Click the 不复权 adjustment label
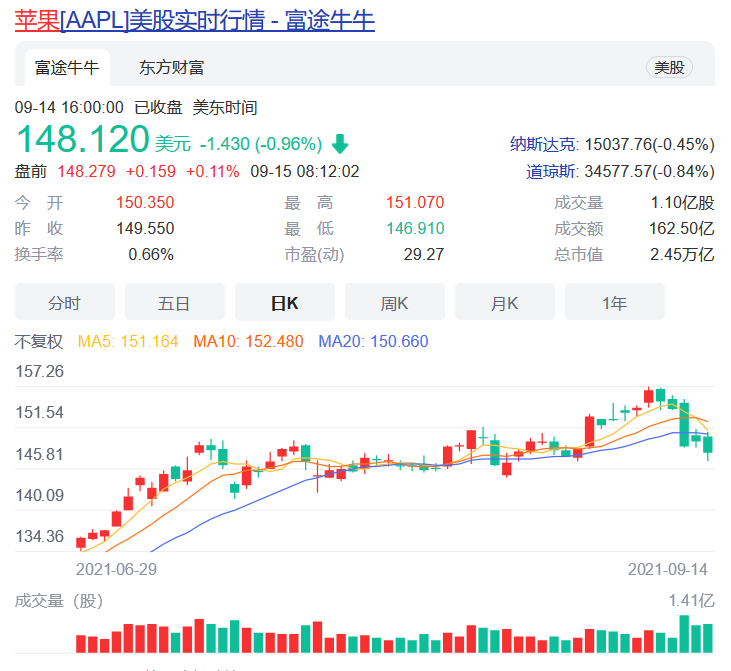Image resolution: width=731 pixels, height=671 pixels. 39,341
